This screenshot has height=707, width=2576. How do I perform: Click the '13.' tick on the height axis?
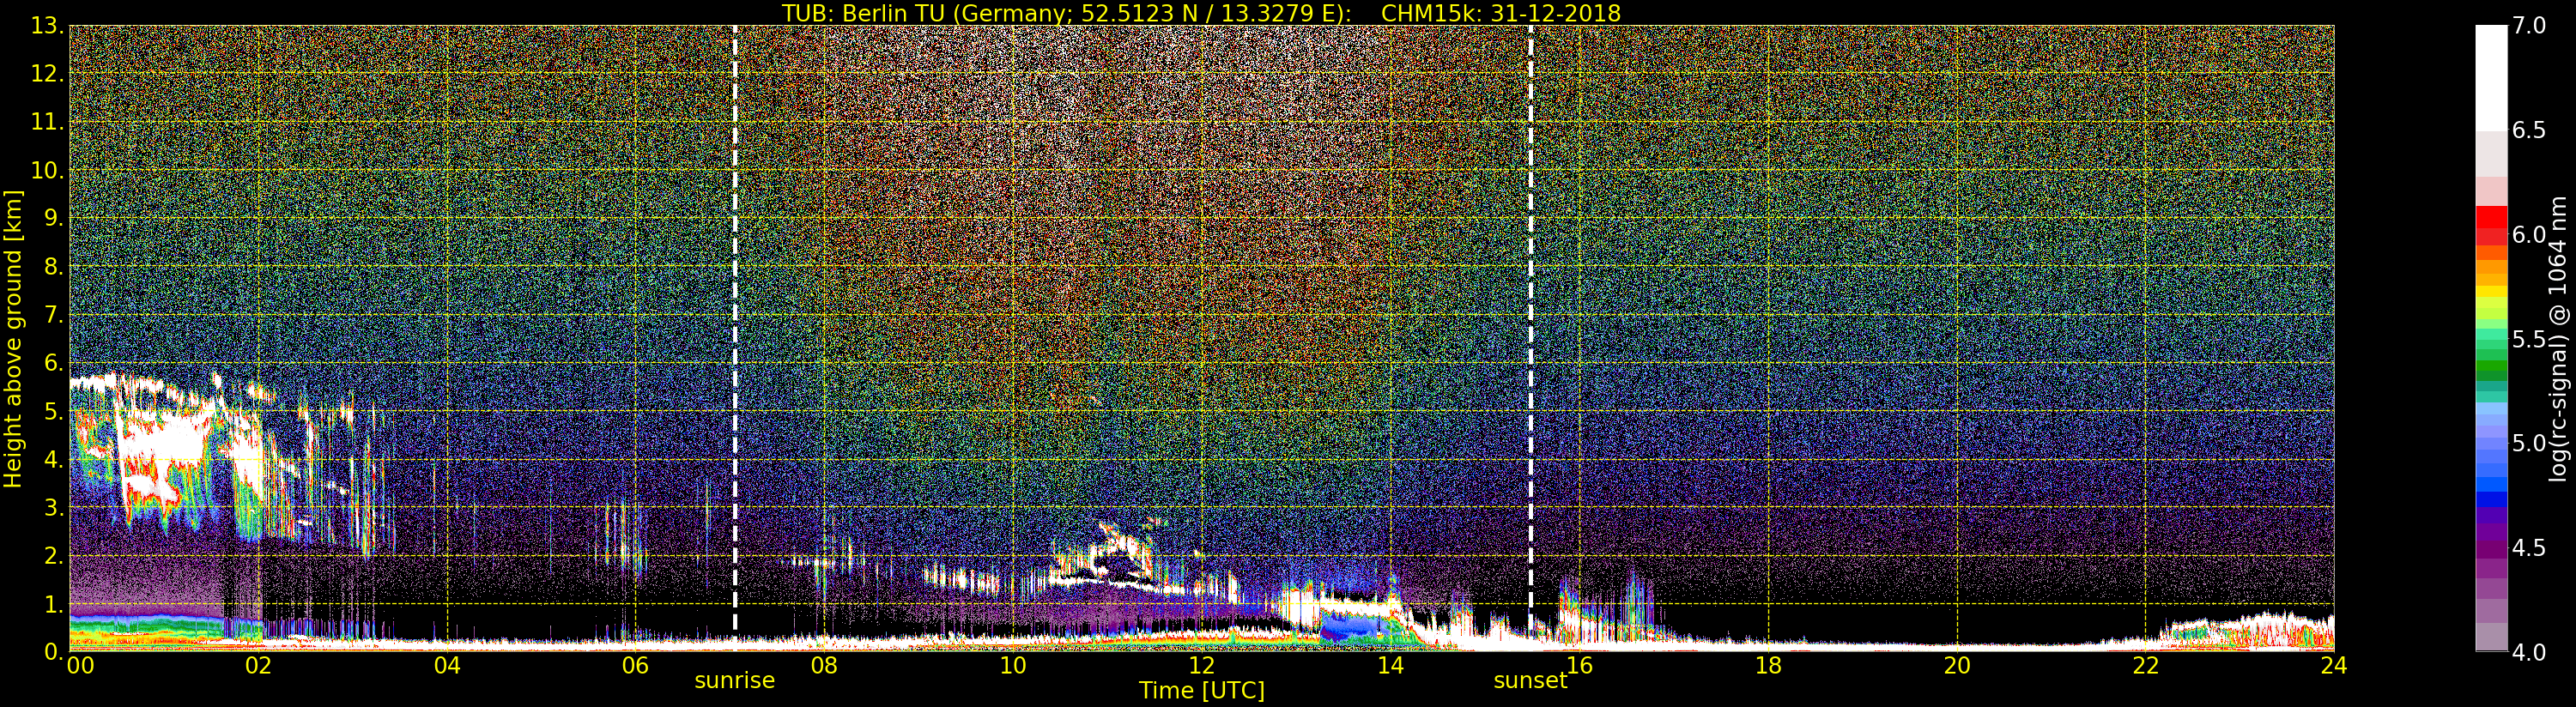click(x=46, y=26)
